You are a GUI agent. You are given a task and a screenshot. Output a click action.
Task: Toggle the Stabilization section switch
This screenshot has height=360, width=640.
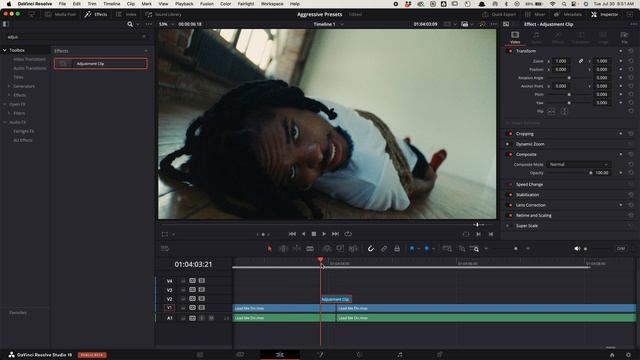[510, 195]
